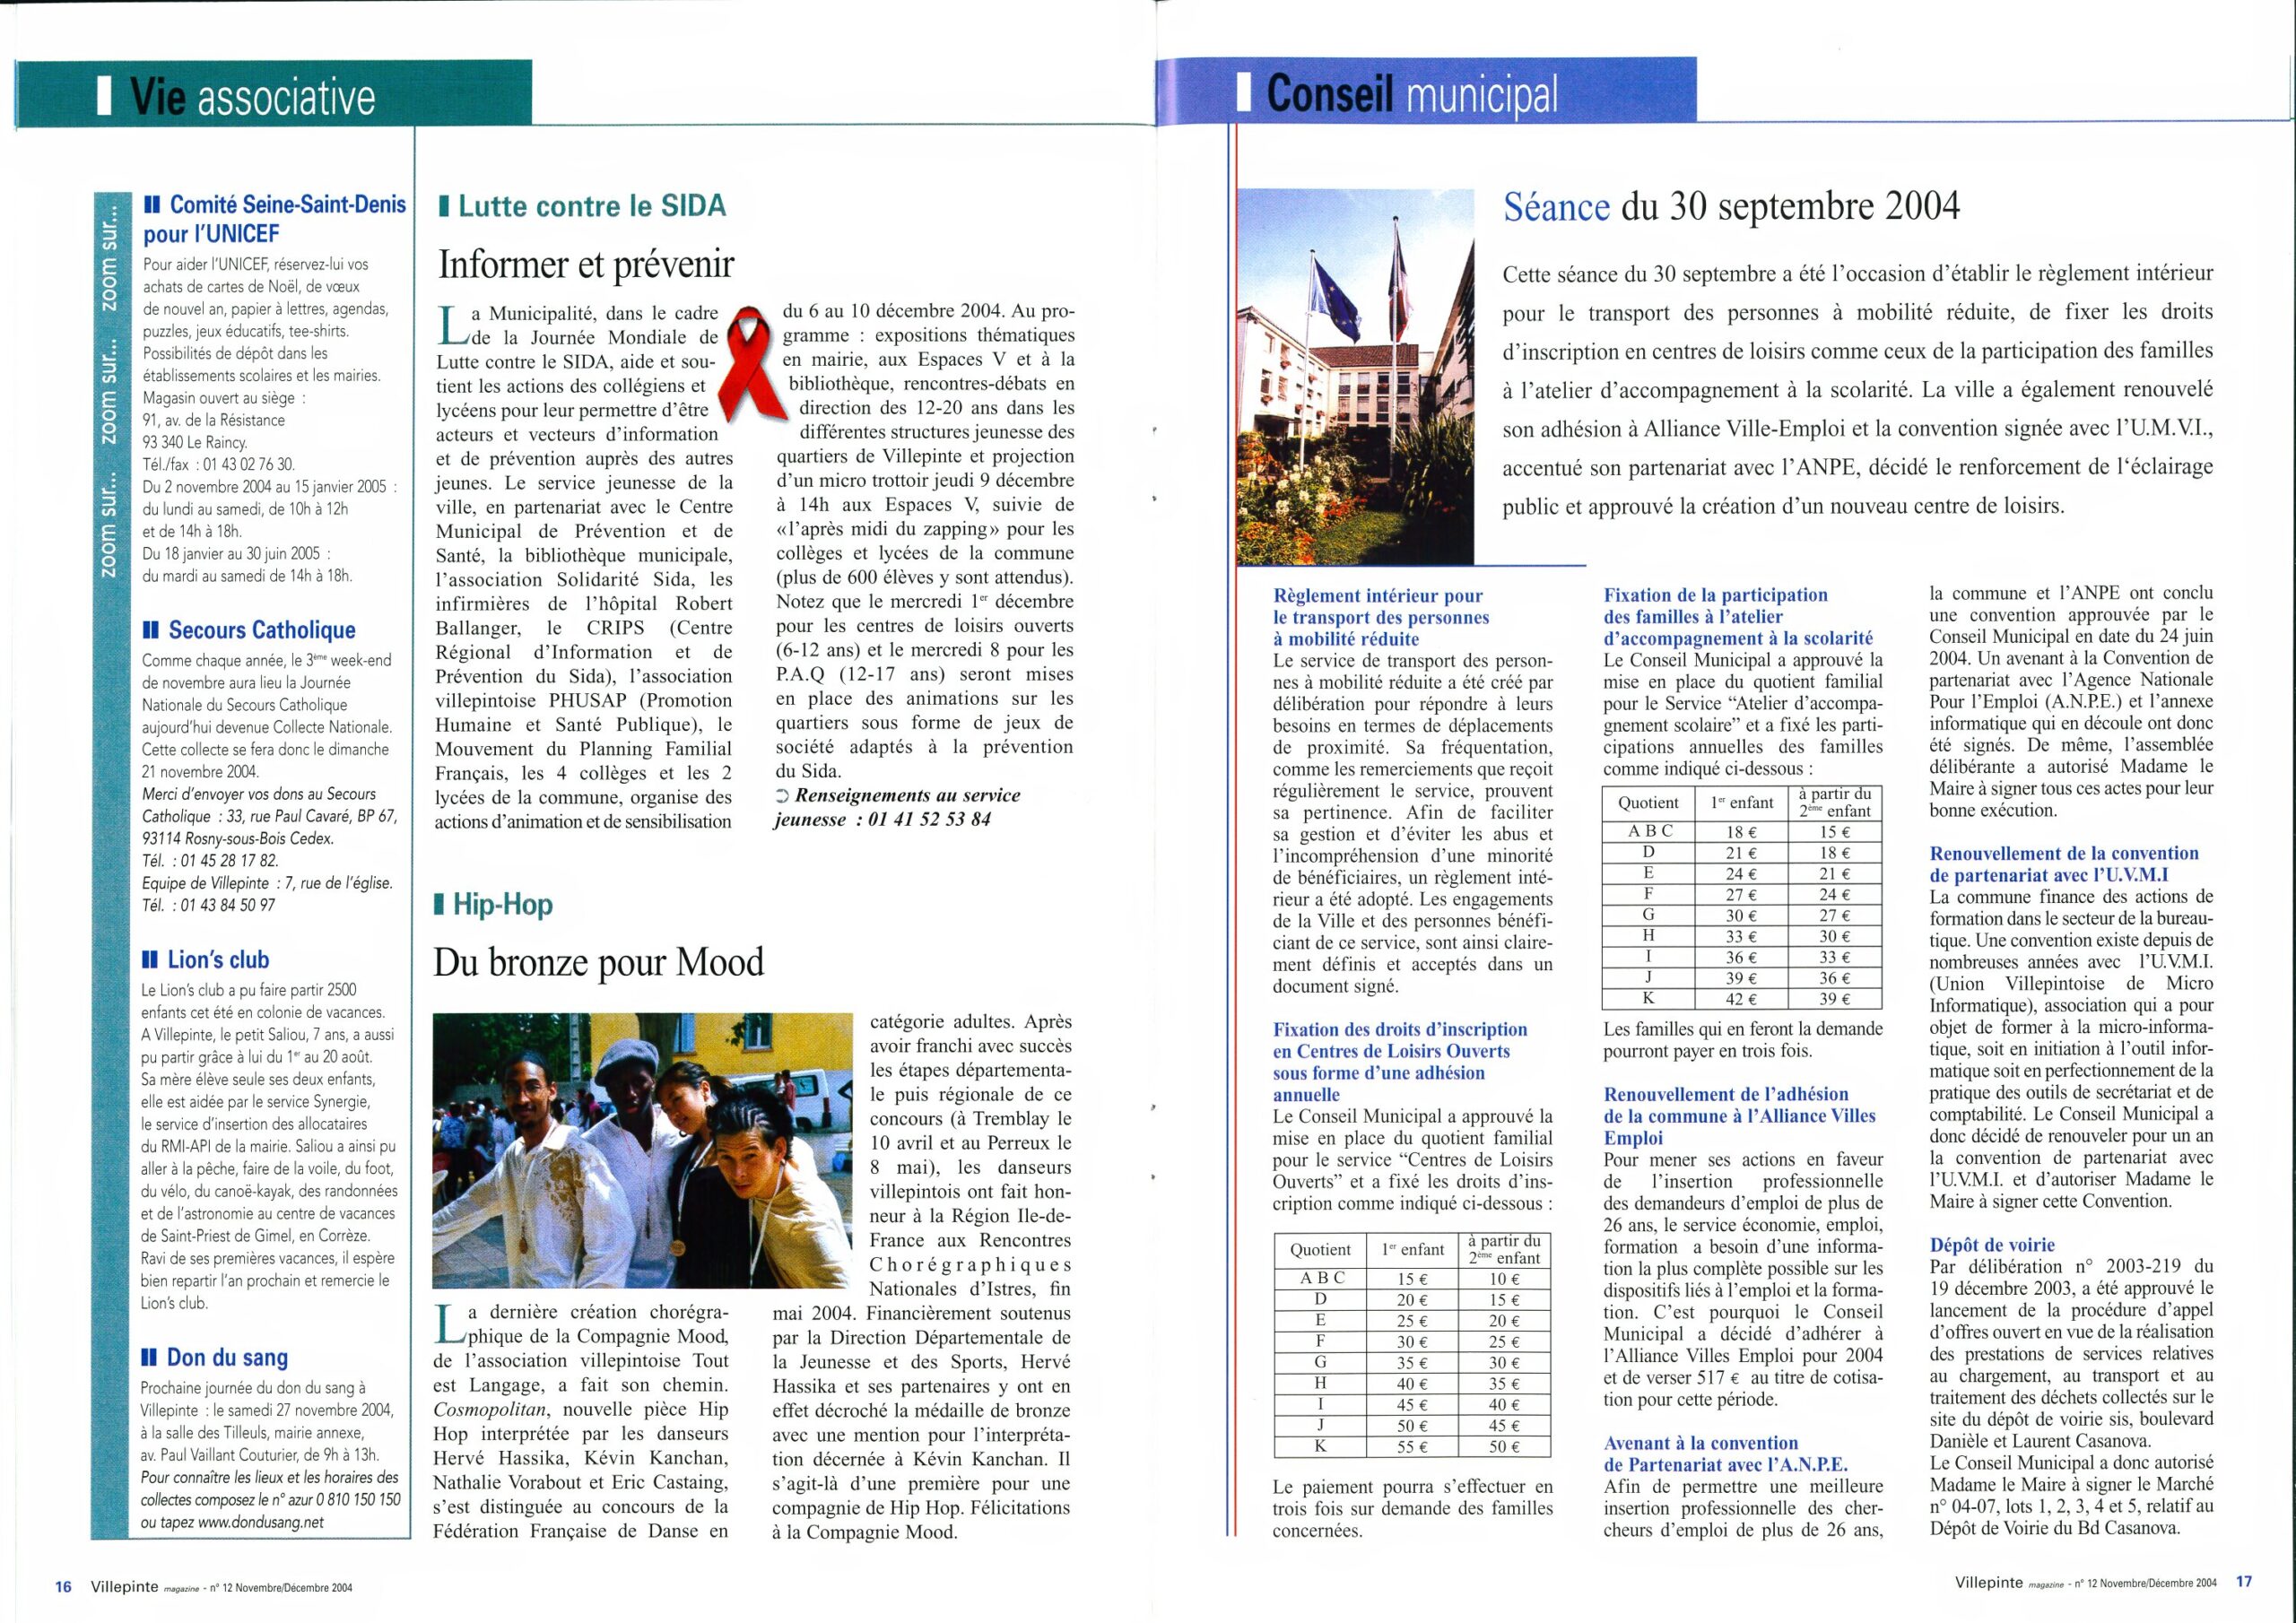
Task: Click the town hall flags photo
Action: (1355, 376)
